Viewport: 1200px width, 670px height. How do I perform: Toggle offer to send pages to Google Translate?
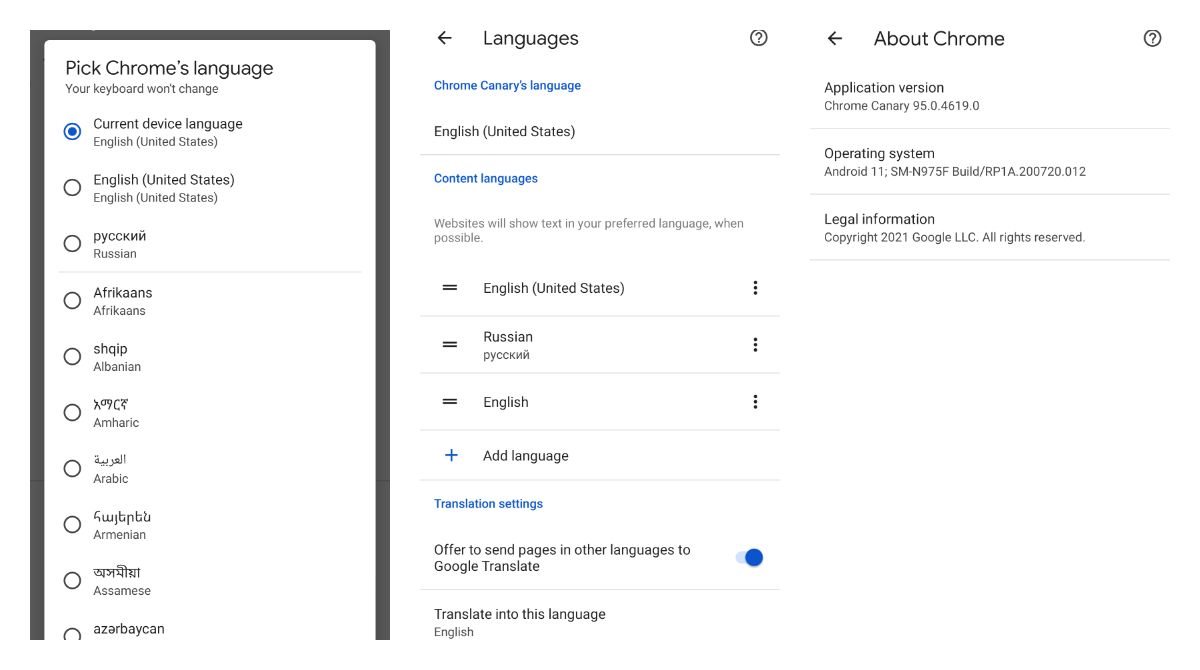tap(750, 557)
